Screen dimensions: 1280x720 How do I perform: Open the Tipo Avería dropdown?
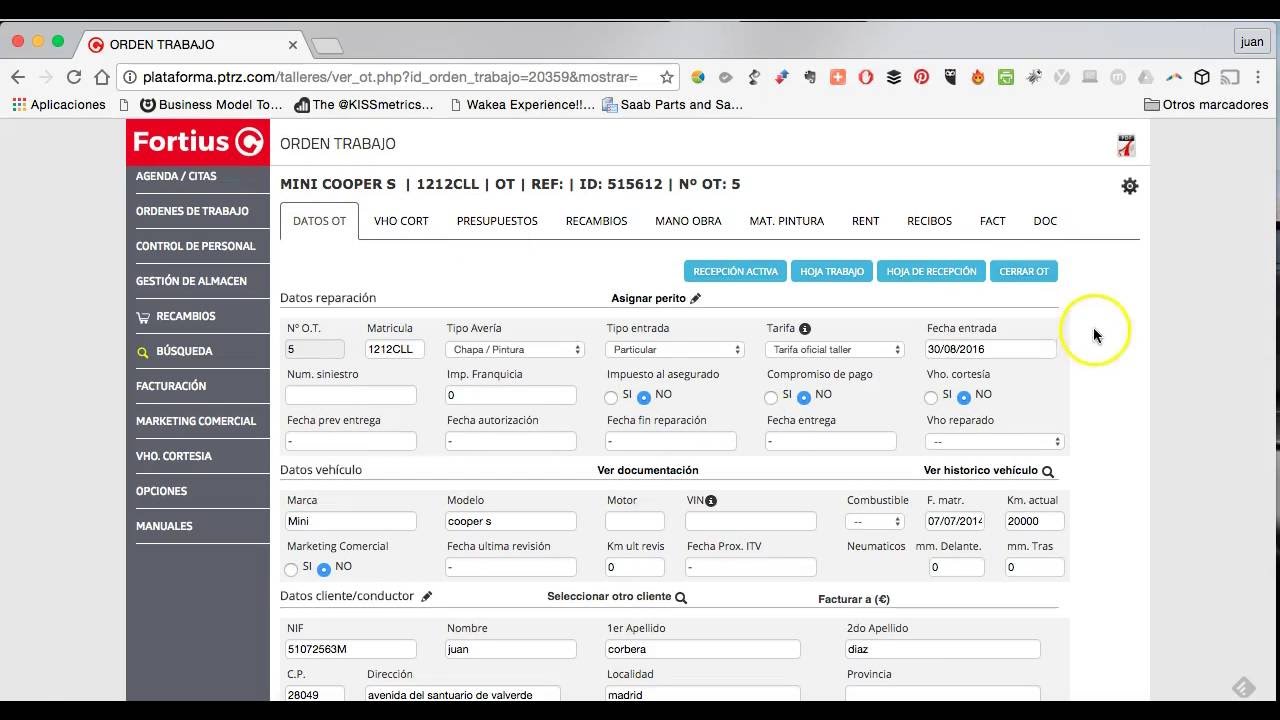[x=515, y=349]
